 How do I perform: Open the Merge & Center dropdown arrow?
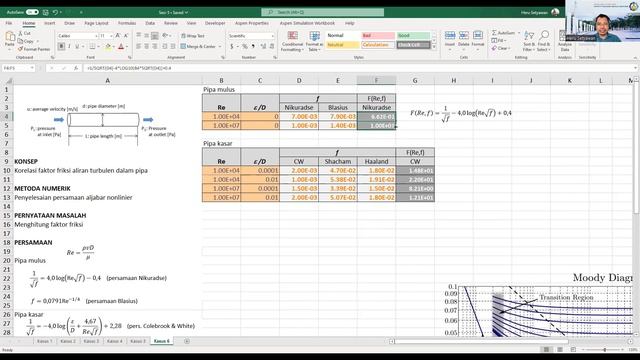pyautogui.click(x=220, y=47)
